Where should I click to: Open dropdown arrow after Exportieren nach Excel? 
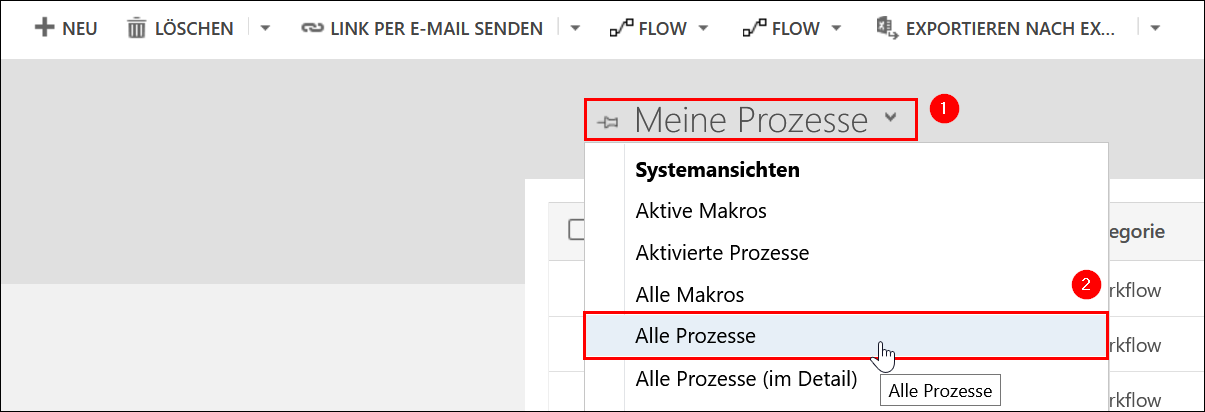1155,28
